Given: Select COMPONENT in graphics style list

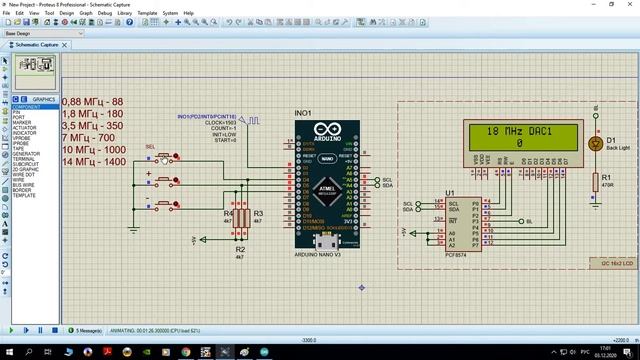Looking at the screenshot, I should tap(35, 107).
